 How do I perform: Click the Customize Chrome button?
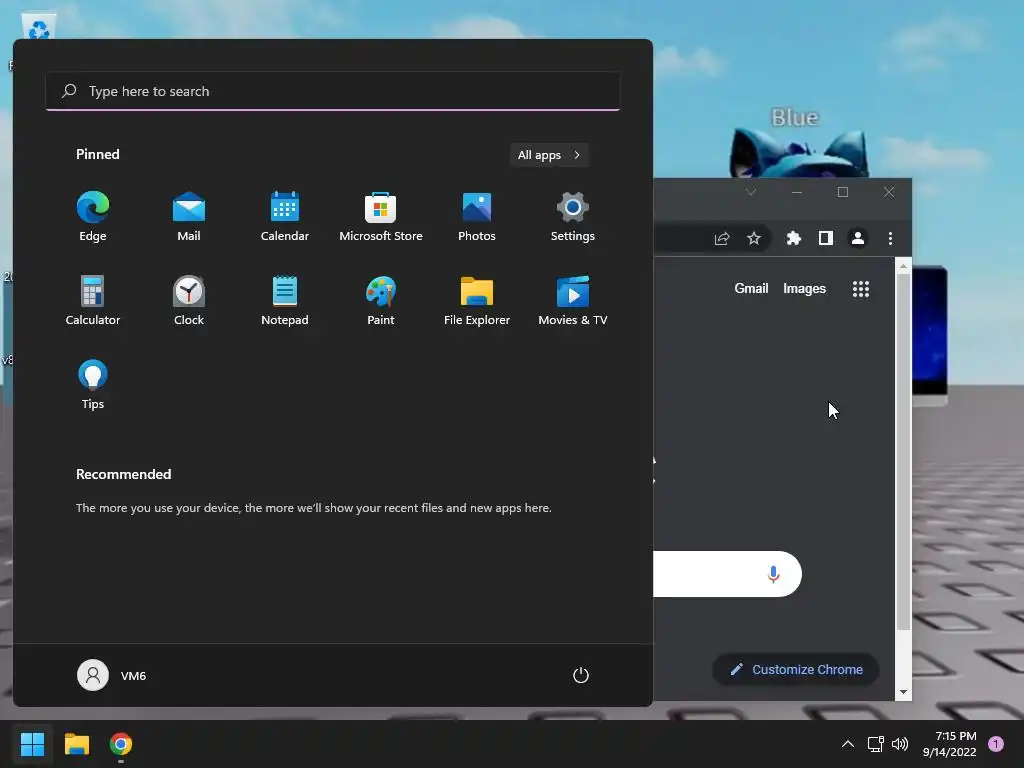coord(795,669)
